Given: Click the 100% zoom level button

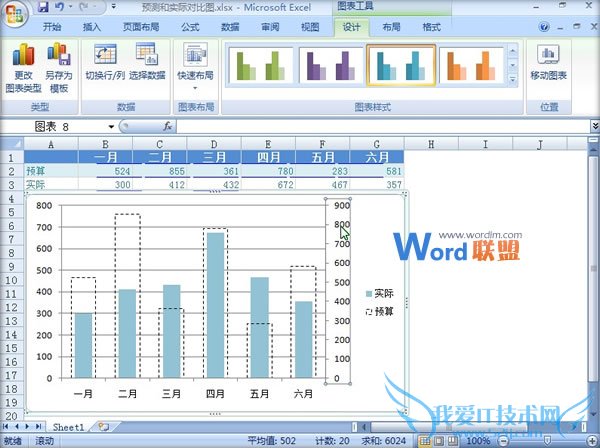Looking at the screenshot, I should tap(478, 441).
